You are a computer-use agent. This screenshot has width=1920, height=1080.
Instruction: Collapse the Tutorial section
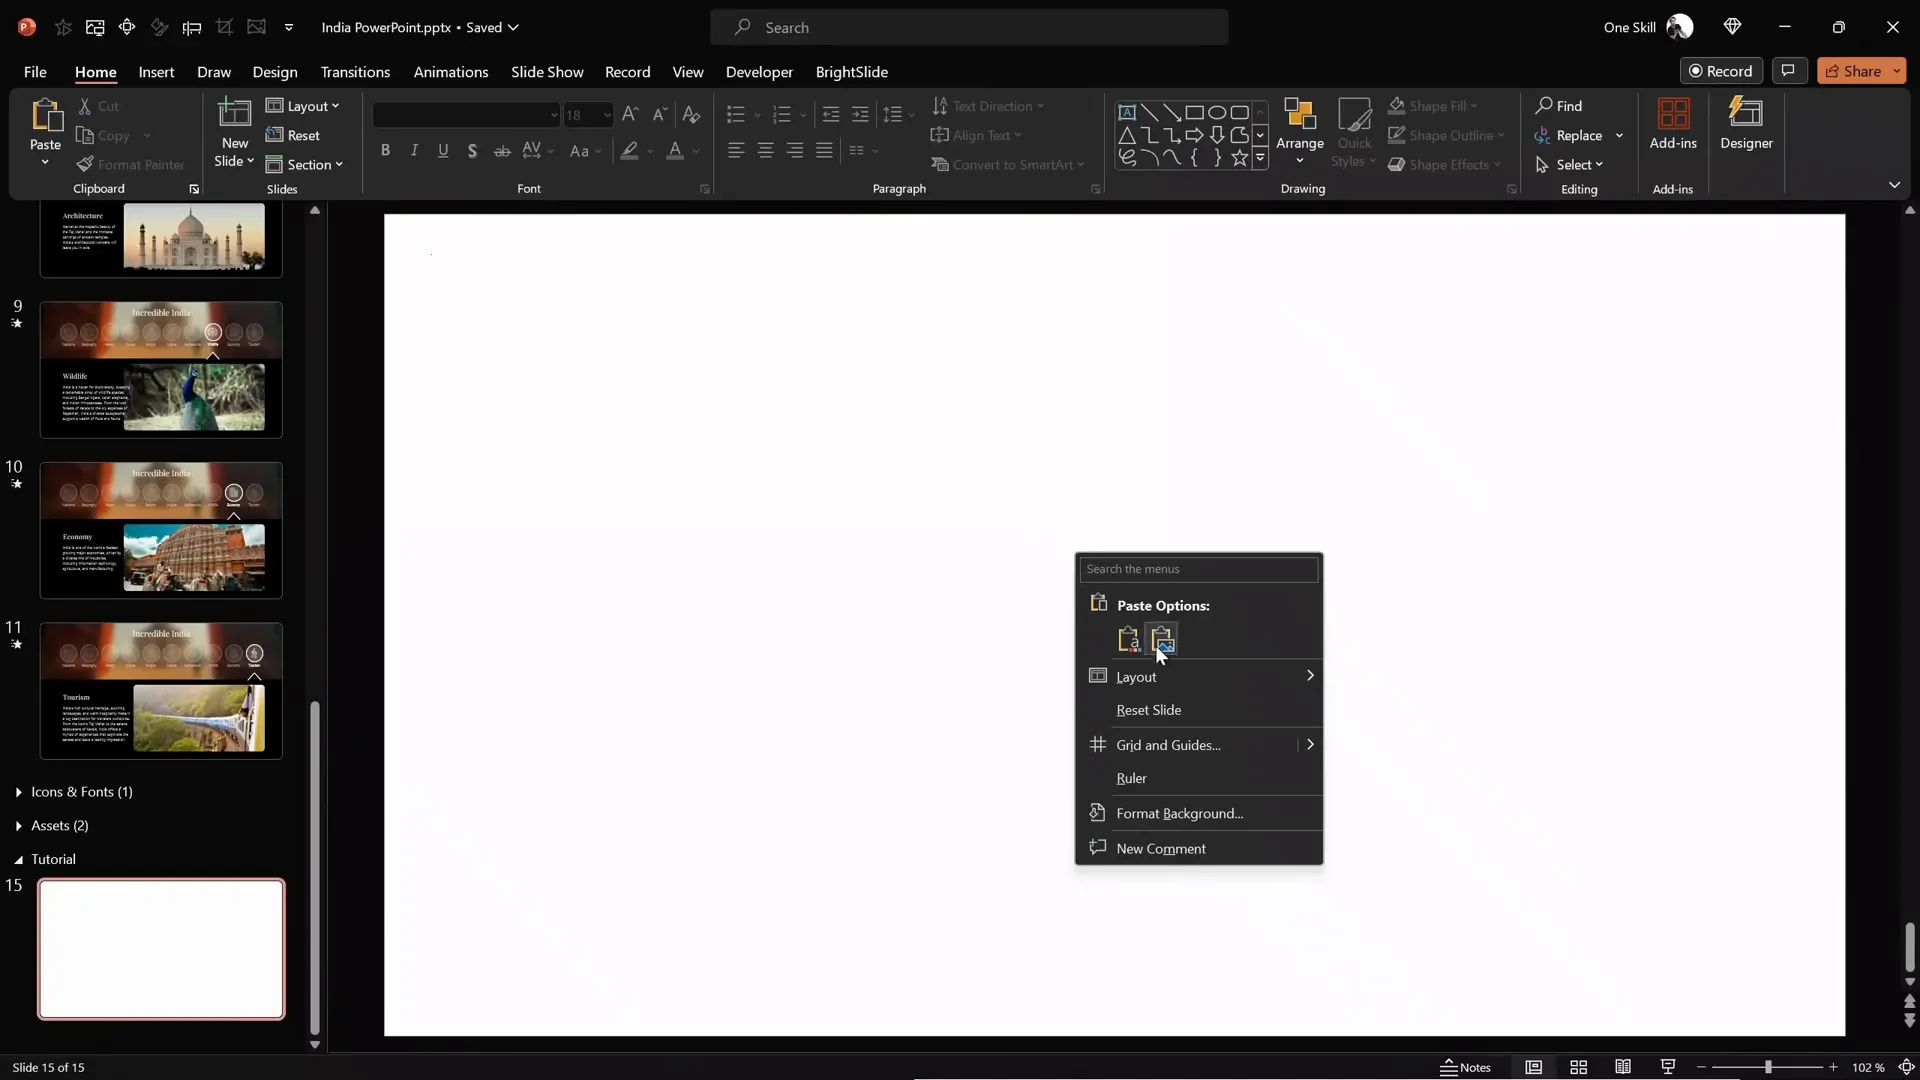point(19,859)
